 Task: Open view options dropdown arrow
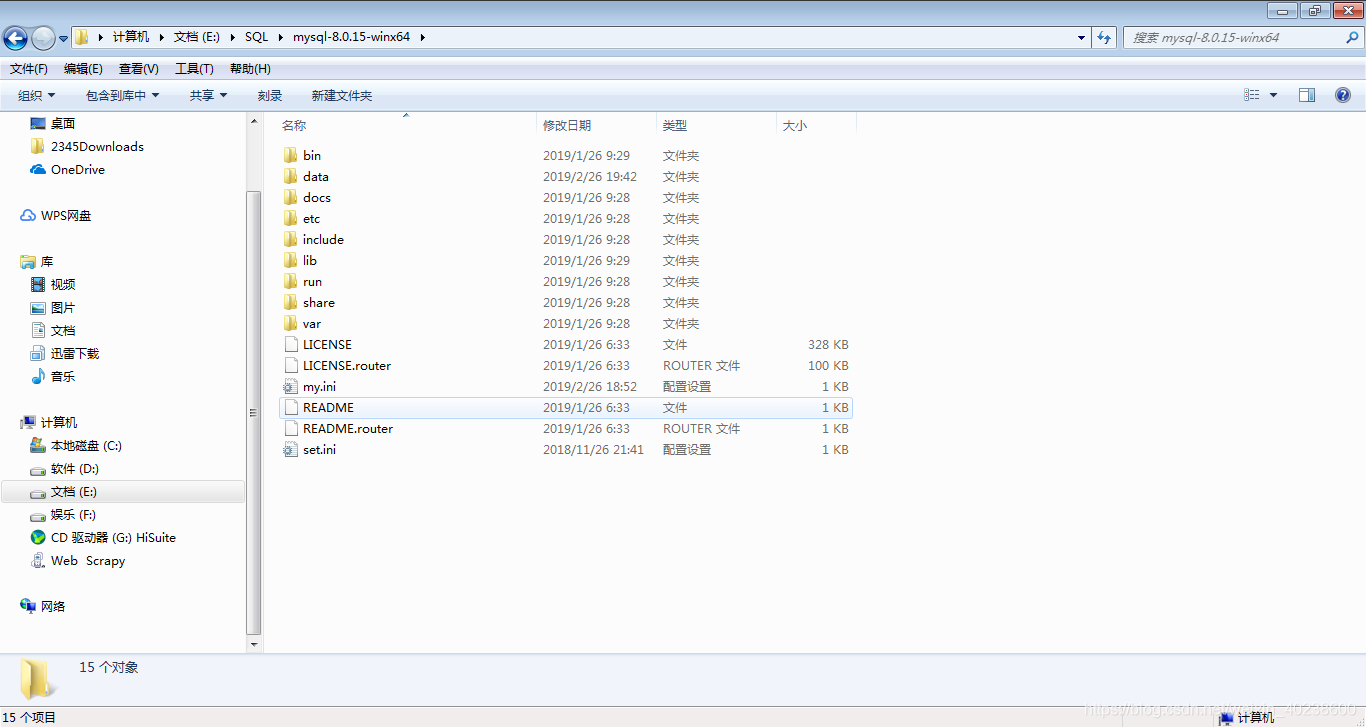tap(1273, 95)
